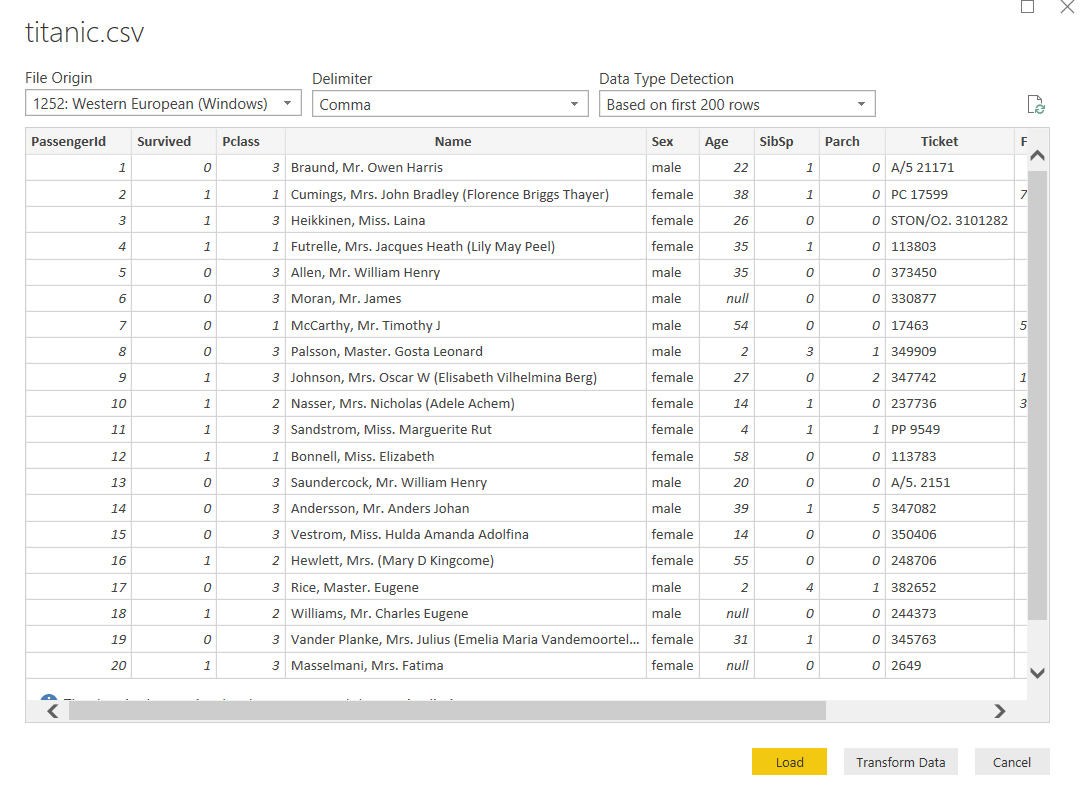The image size is (1080, 786).
Task: Click the vertical scrollbar up arrow
Action: point(1037,156)
